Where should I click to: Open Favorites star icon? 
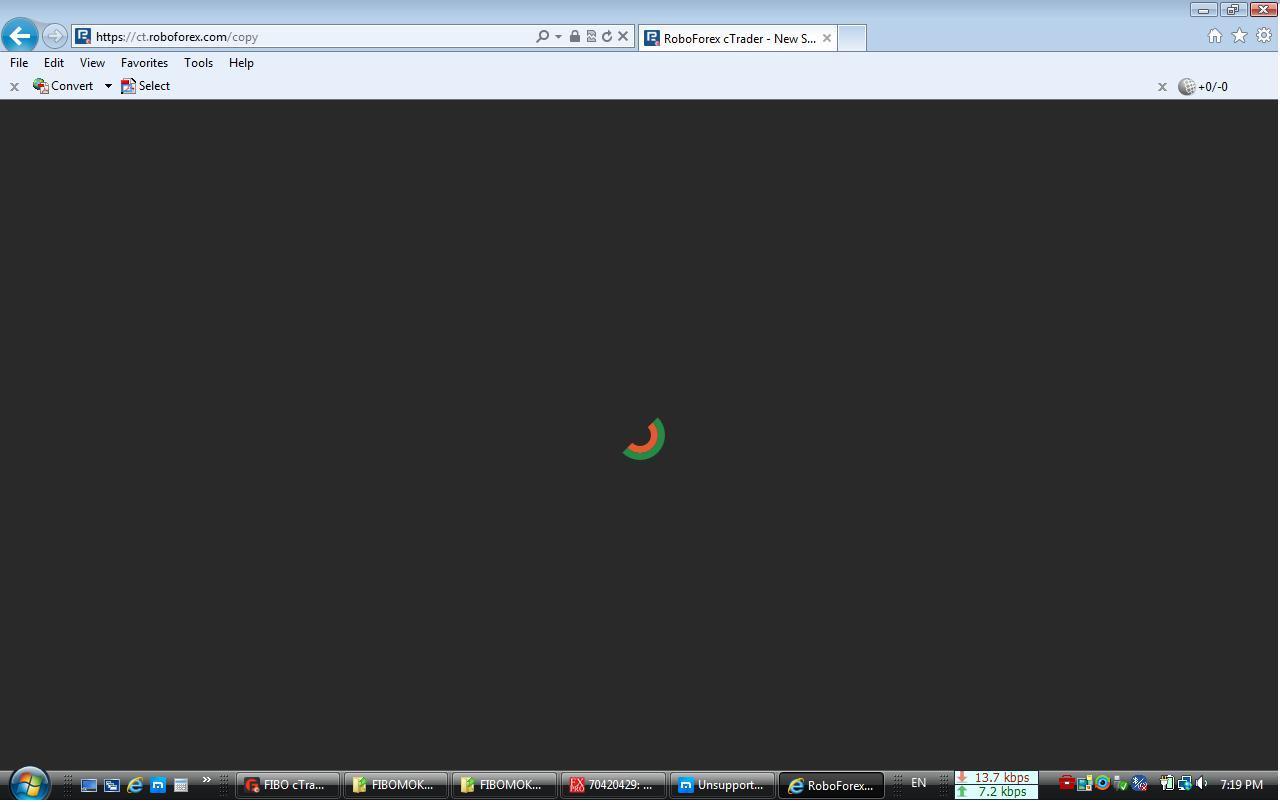coord(1240,36)
